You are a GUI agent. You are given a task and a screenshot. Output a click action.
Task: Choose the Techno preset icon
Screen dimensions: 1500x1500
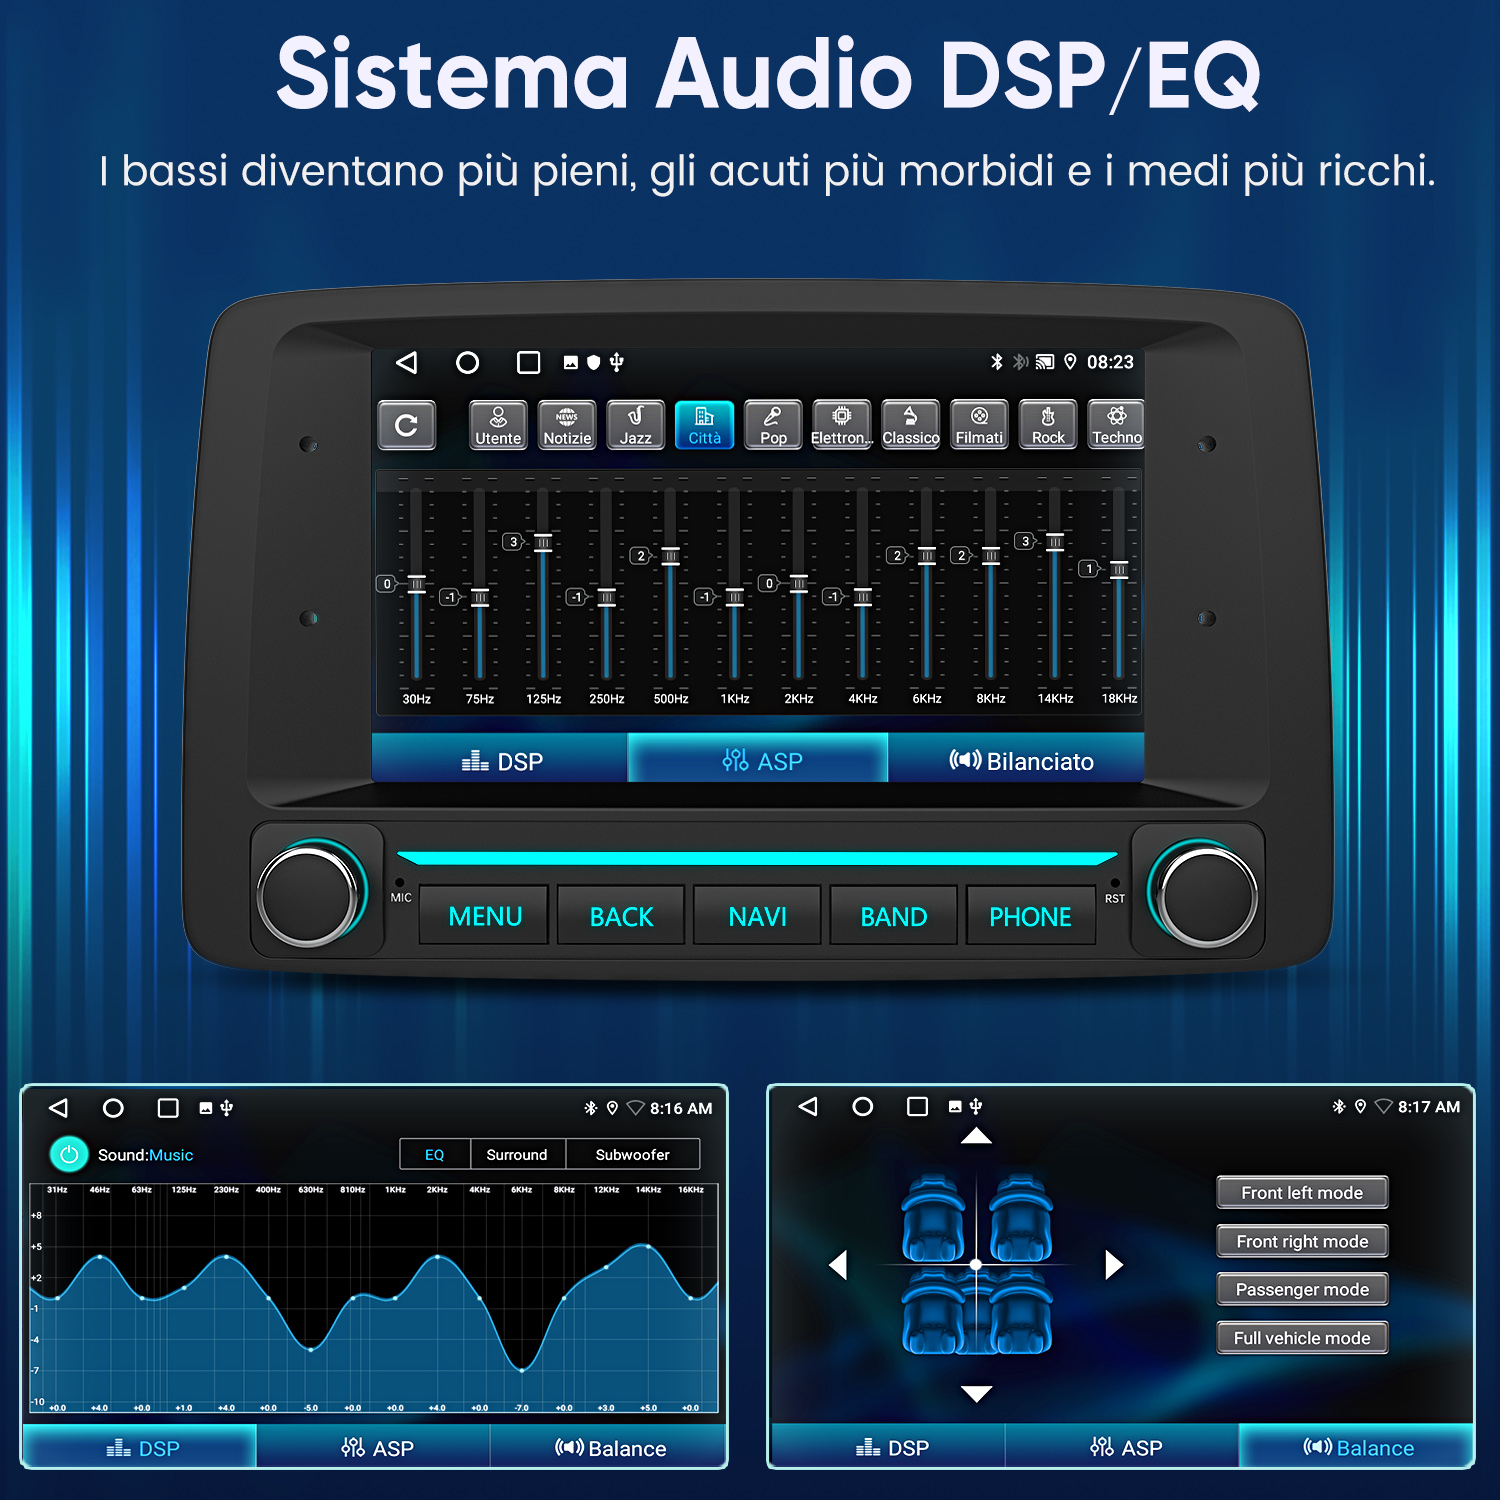click(x=1116, y=425)
